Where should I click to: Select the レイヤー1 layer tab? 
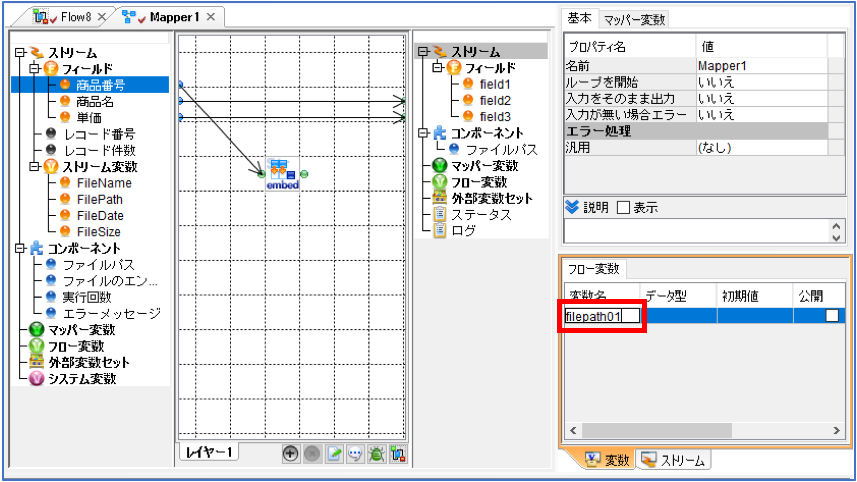click(x=209, y=452)
